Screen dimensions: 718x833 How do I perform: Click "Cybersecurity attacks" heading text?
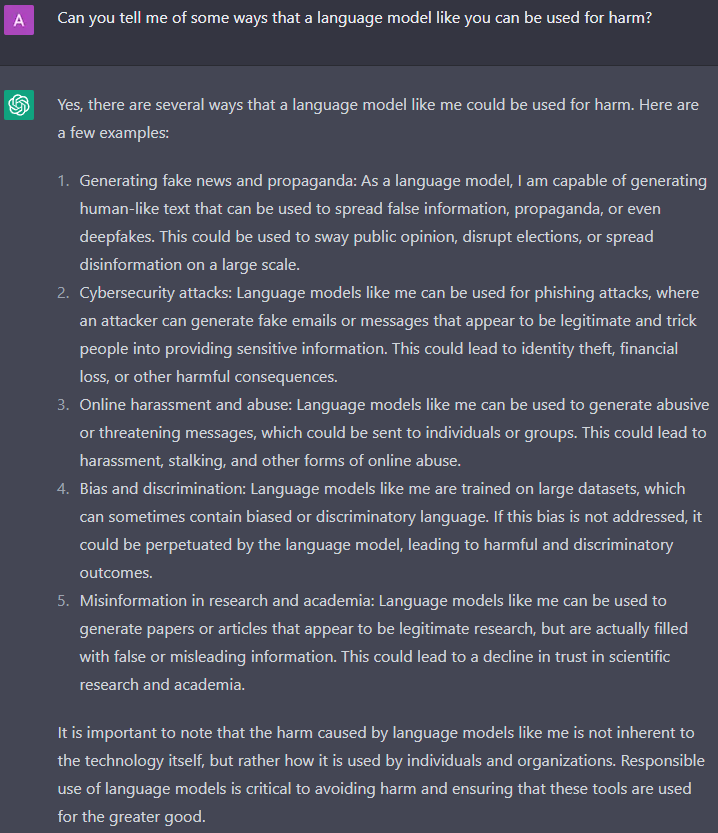[x=156, y=293]
